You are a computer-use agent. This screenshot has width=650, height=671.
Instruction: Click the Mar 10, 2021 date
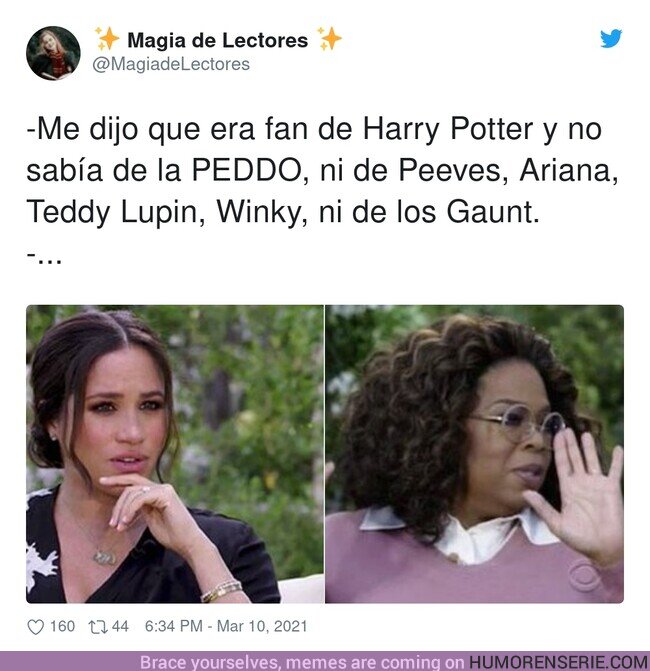pos(262,626)
